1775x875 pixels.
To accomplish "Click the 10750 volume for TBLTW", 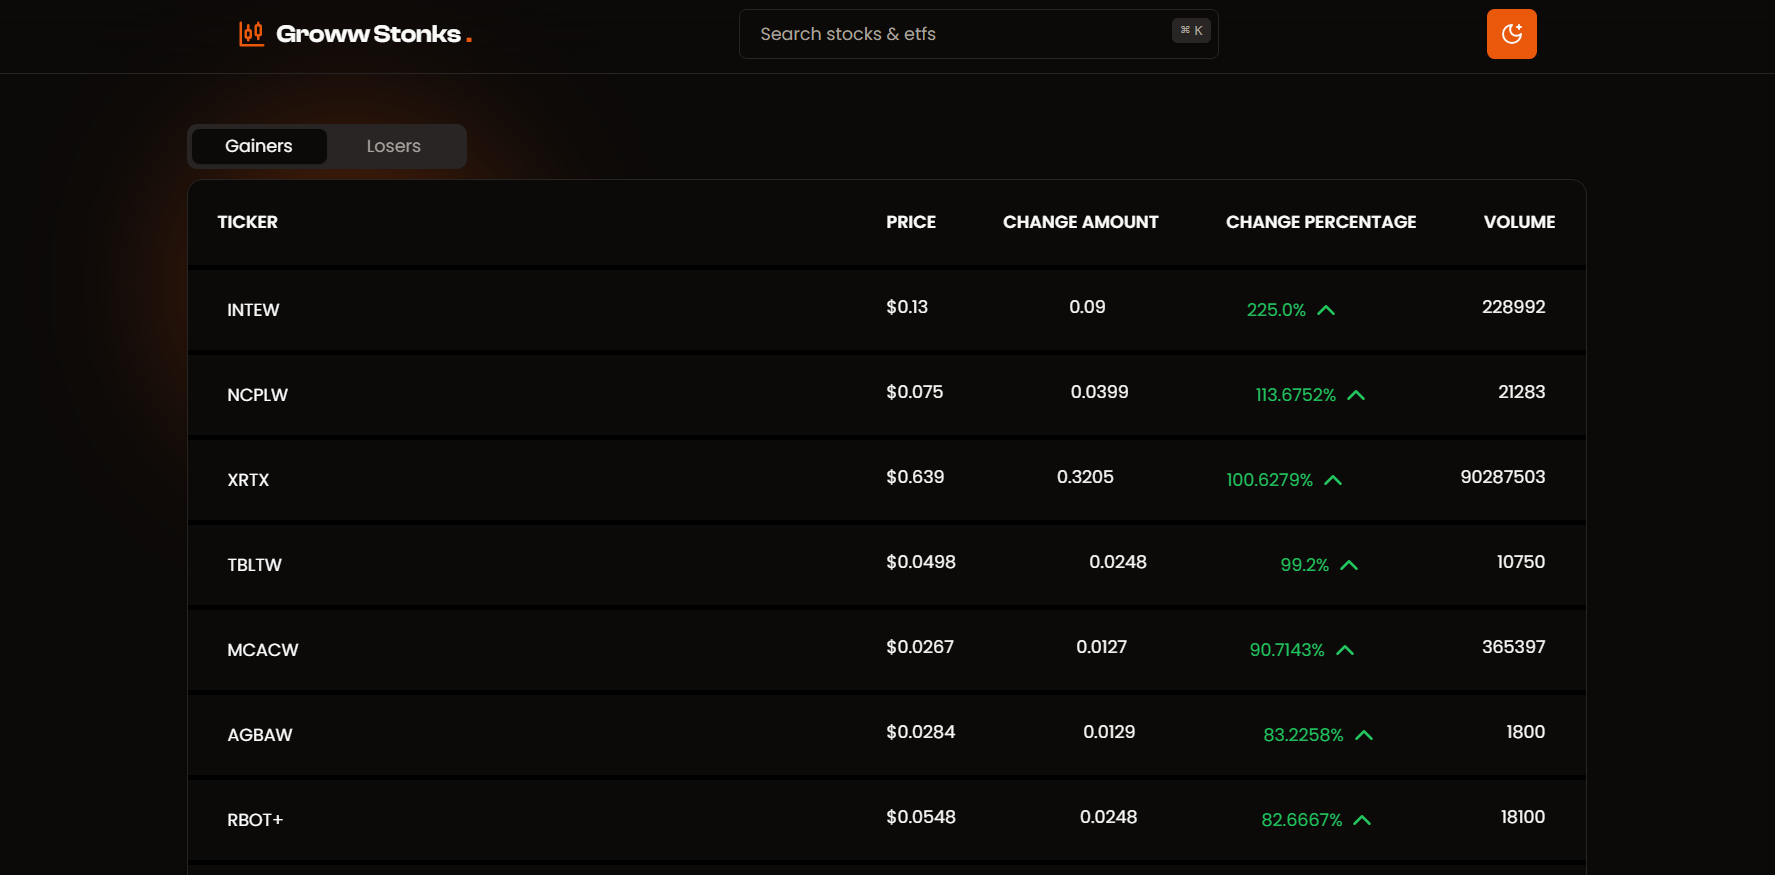I will (x=1521, y=562).
